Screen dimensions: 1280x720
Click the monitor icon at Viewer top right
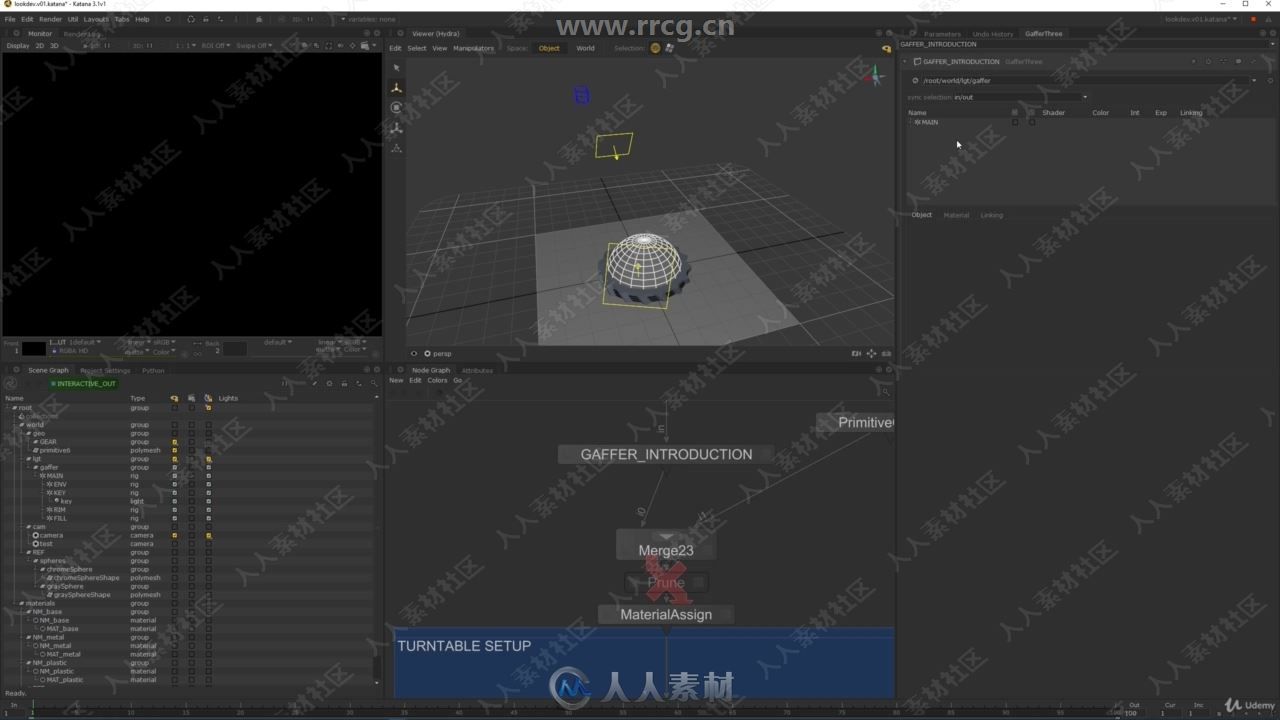pos(886,48)
